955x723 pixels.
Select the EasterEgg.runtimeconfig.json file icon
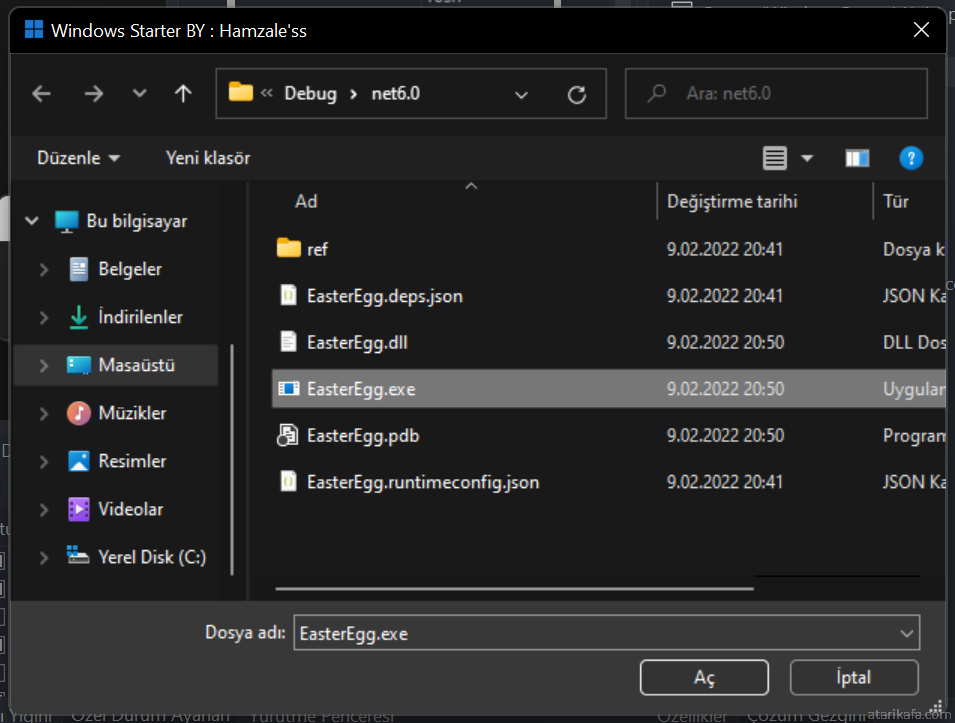tap(288, 482)
